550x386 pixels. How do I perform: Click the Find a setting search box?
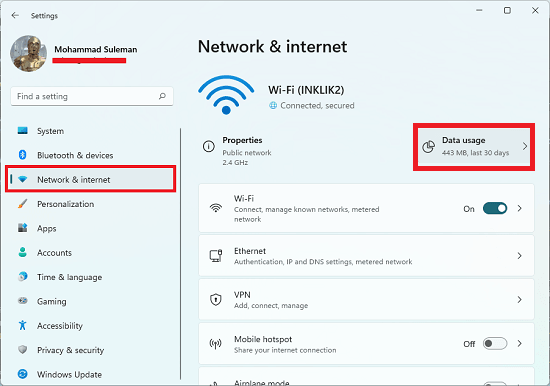(92, 96)
